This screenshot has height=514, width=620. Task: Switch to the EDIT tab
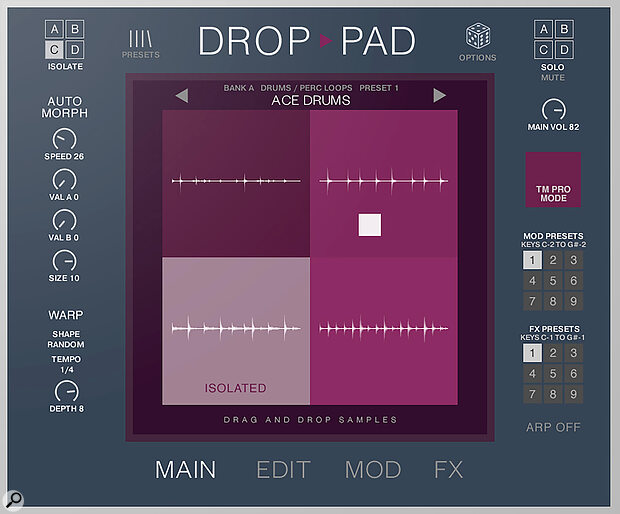click(283, 469)
